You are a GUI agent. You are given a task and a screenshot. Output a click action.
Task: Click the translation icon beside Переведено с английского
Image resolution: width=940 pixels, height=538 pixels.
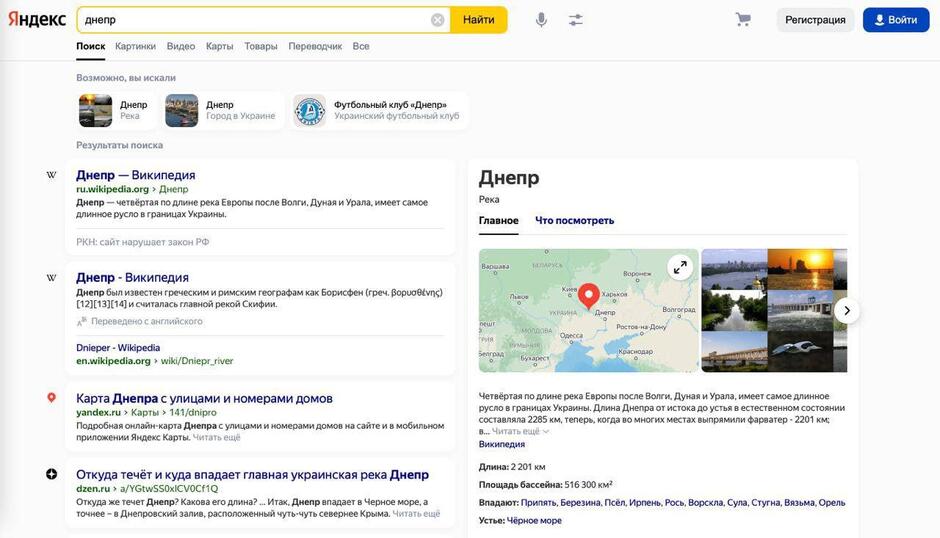pyautogui.click(x=82, y=321)
